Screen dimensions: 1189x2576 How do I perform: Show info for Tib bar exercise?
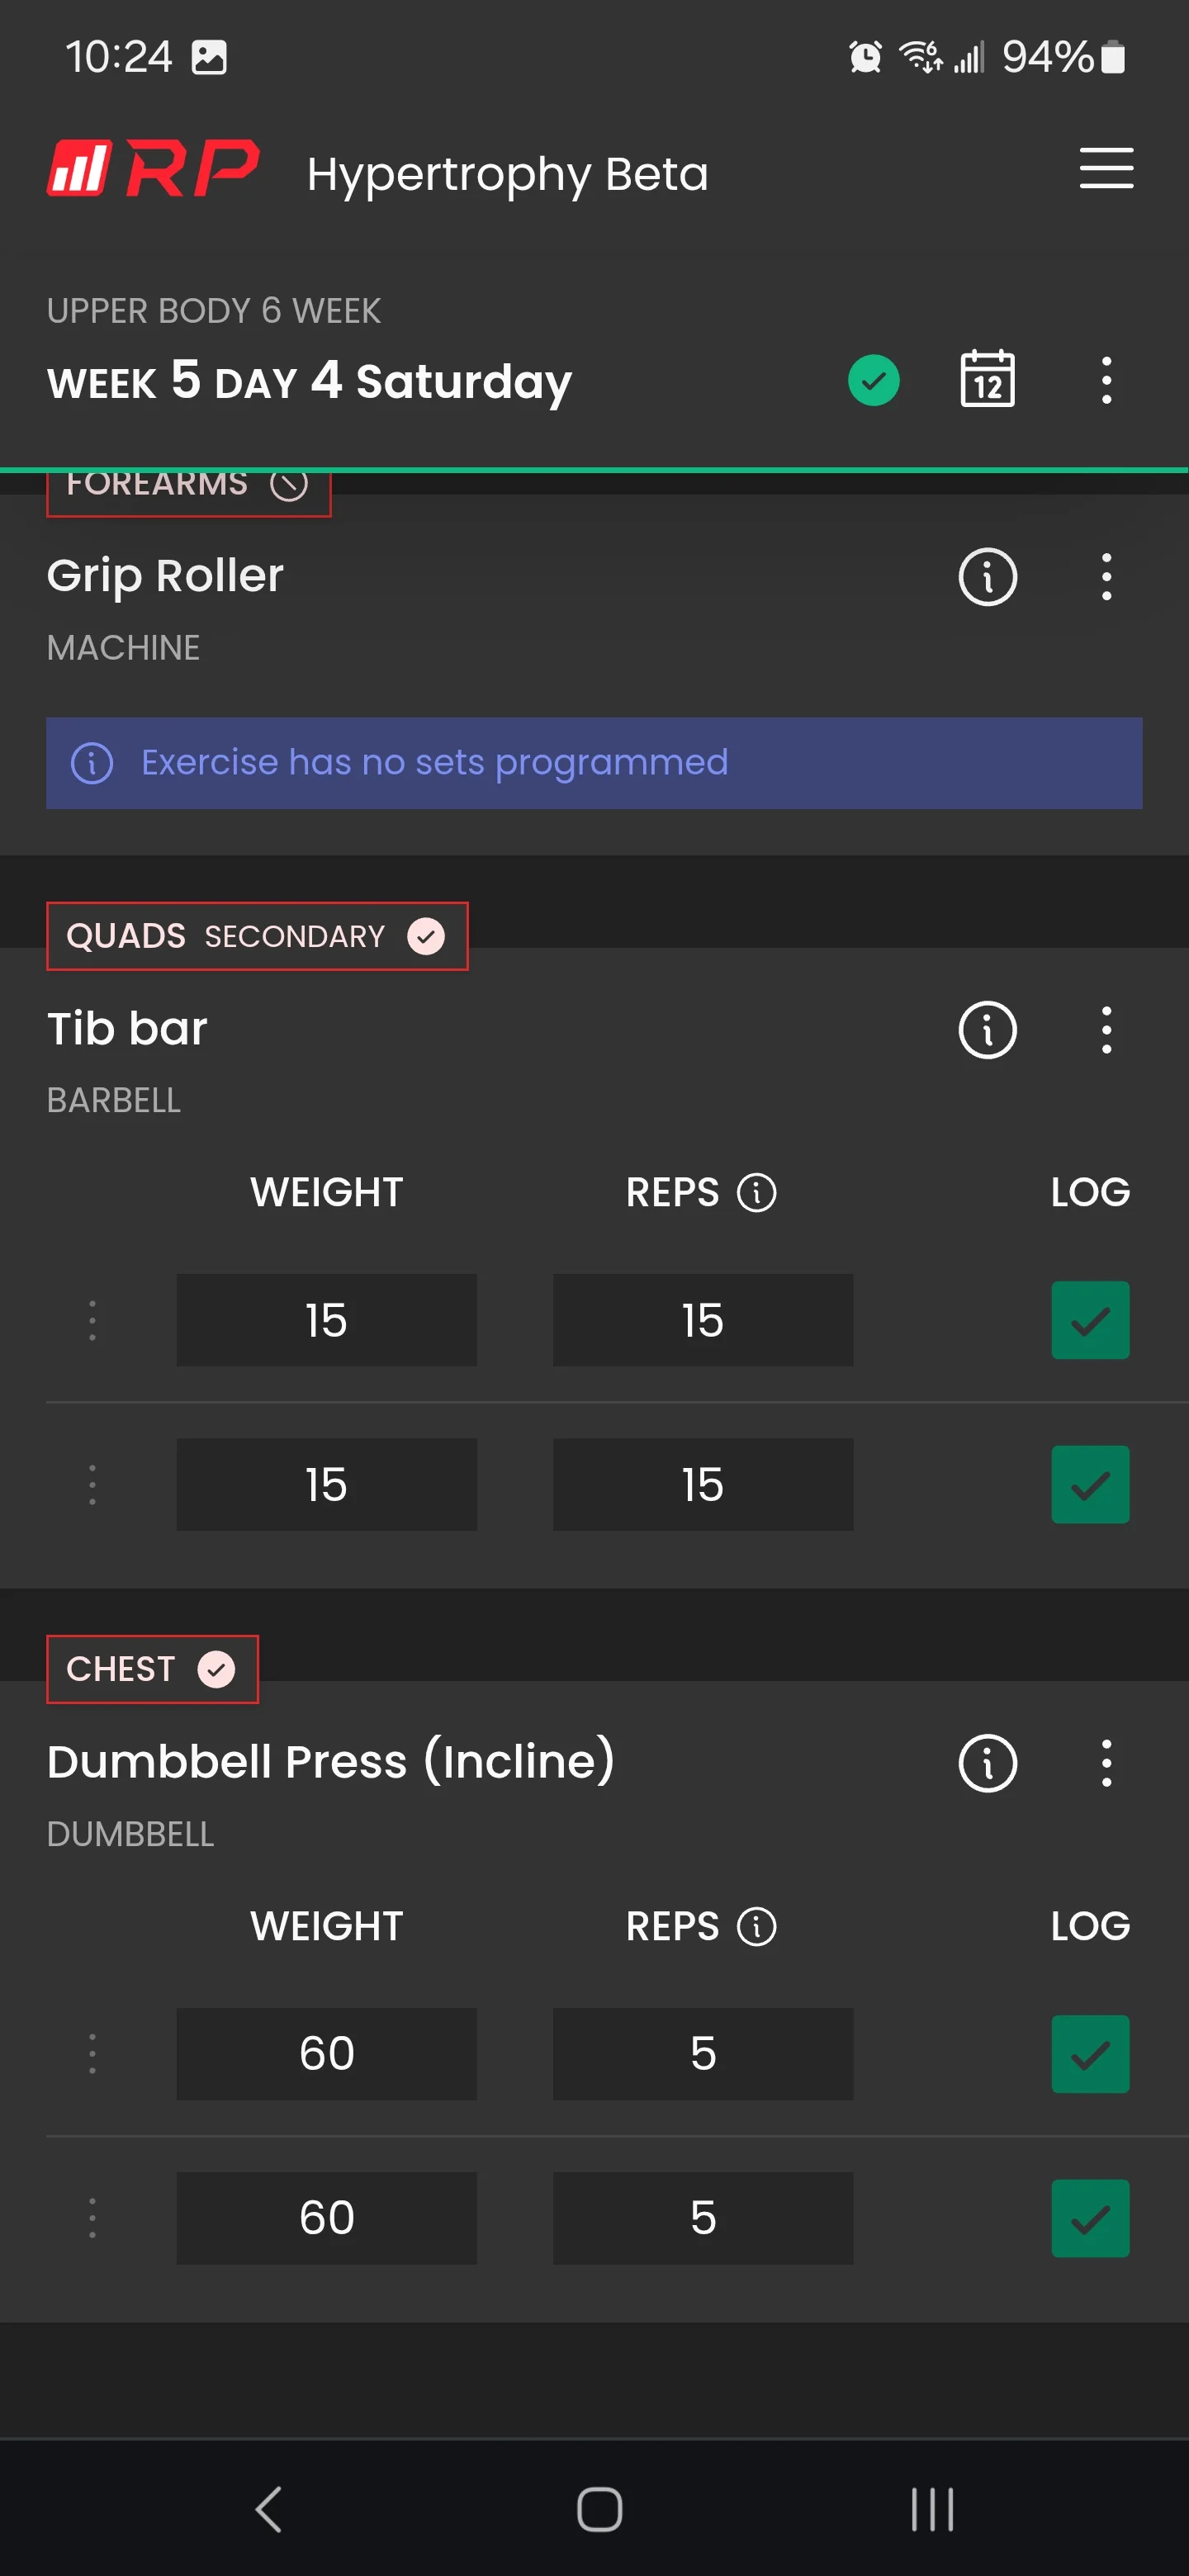[987, 1030]
